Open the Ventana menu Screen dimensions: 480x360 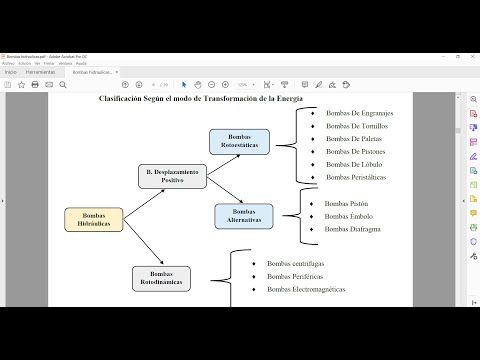click(x=65, y=63)
